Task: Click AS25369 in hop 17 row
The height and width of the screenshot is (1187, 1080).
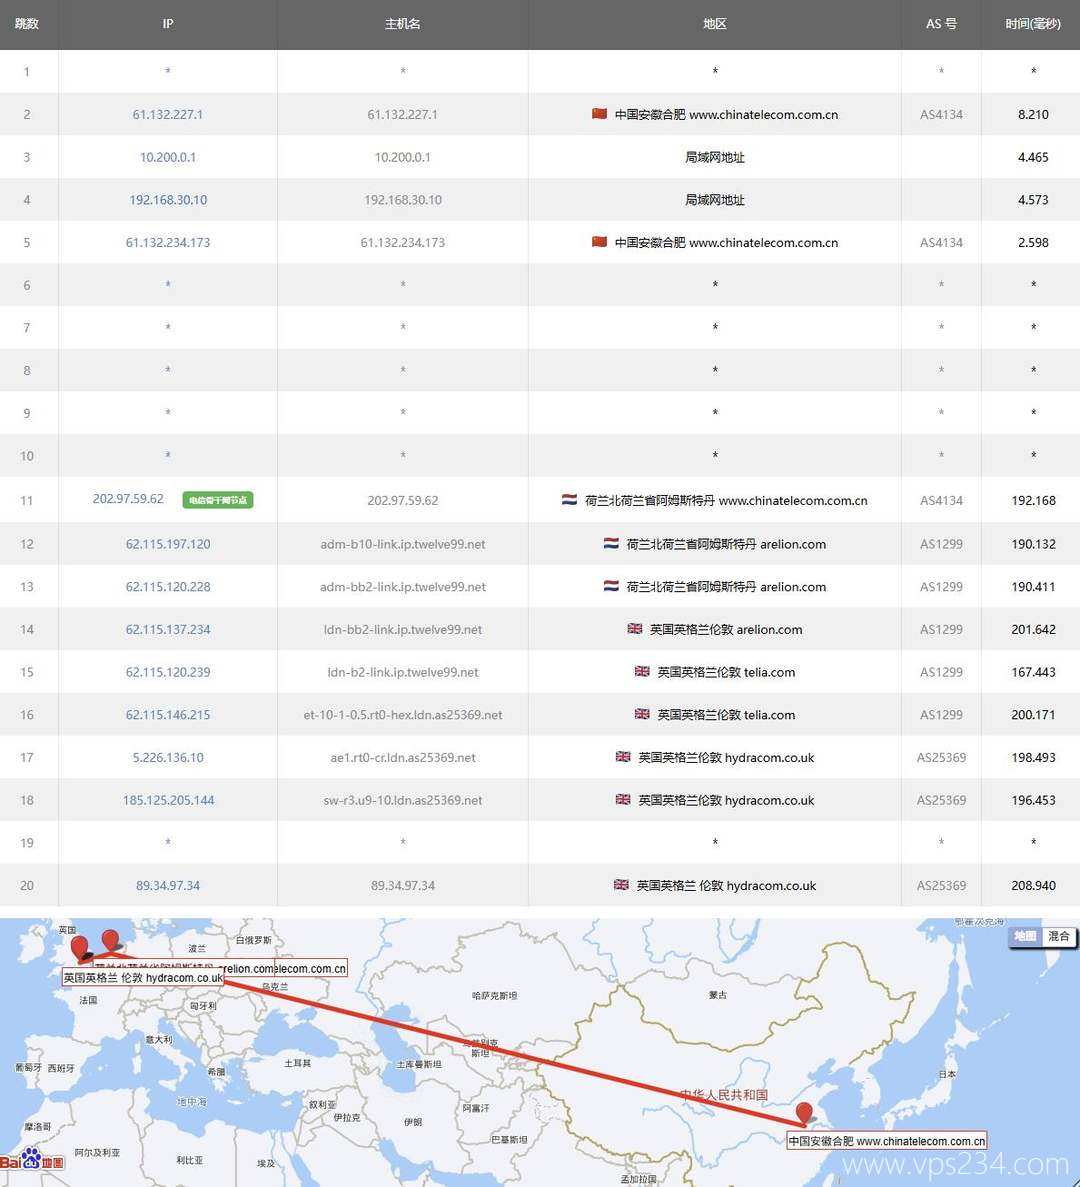Action: [941, 757]
